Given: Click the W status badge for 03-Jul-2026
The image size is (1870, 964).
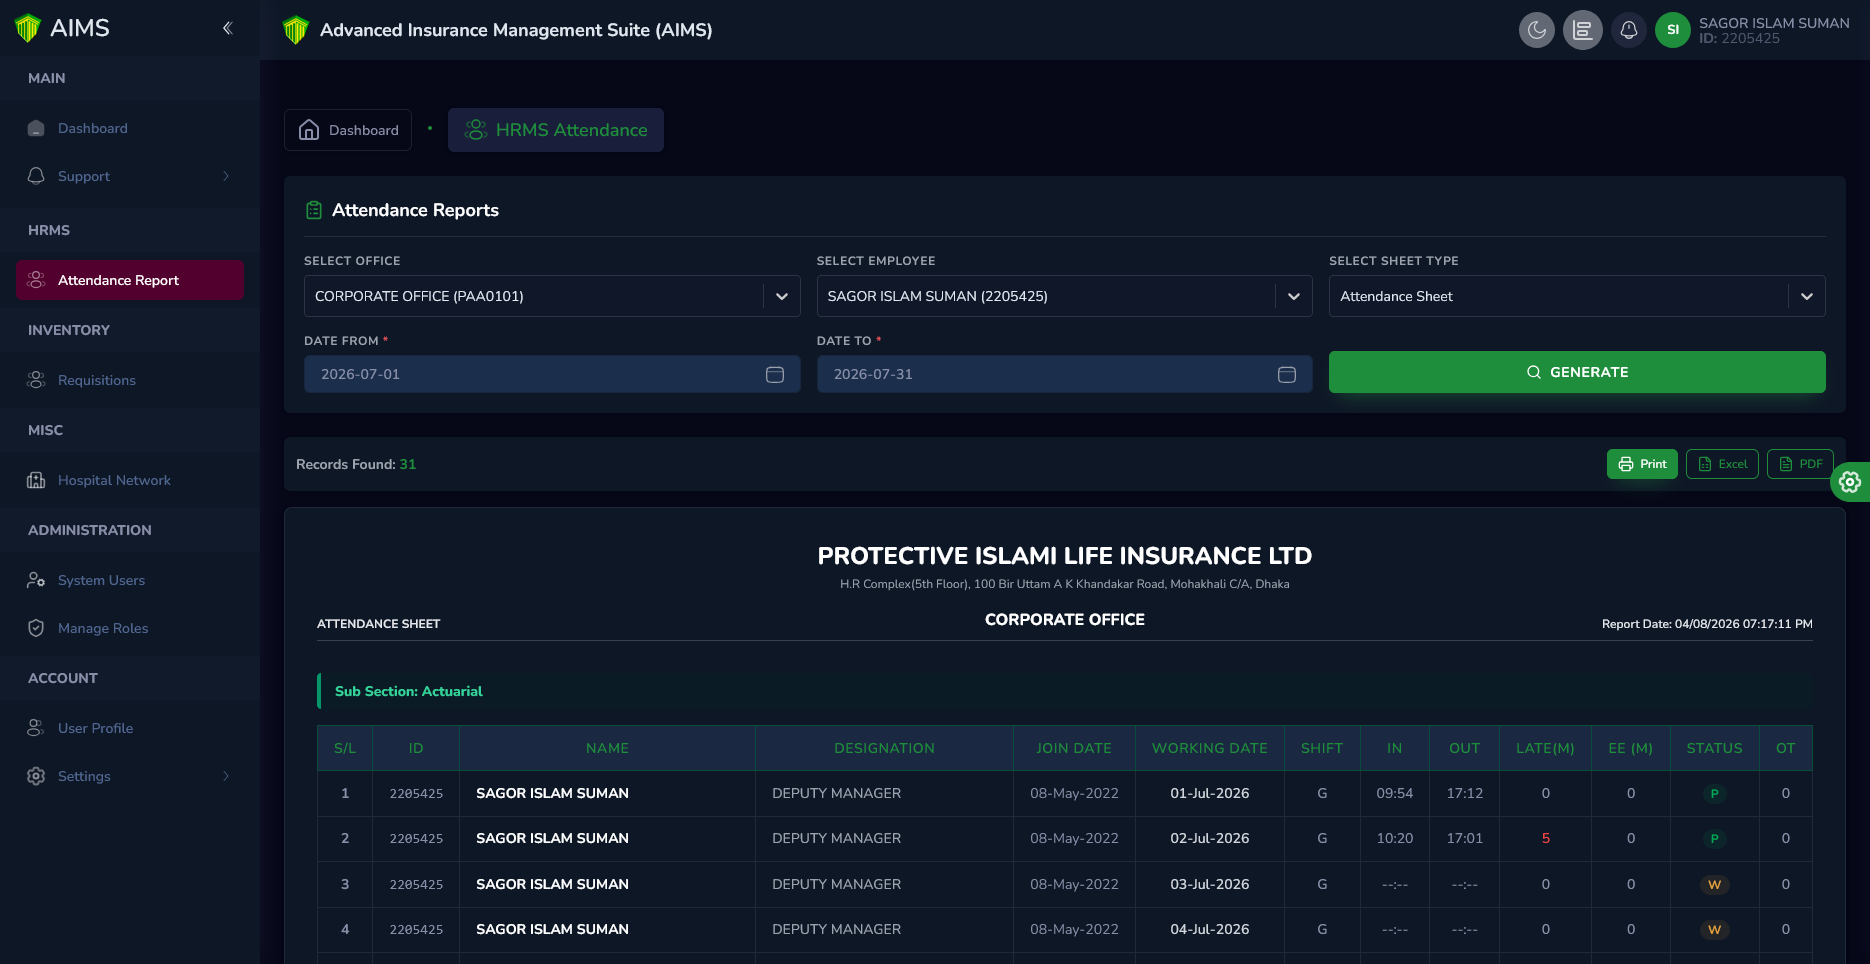Looking at the screenshot, I should [x=1714, y=885].
